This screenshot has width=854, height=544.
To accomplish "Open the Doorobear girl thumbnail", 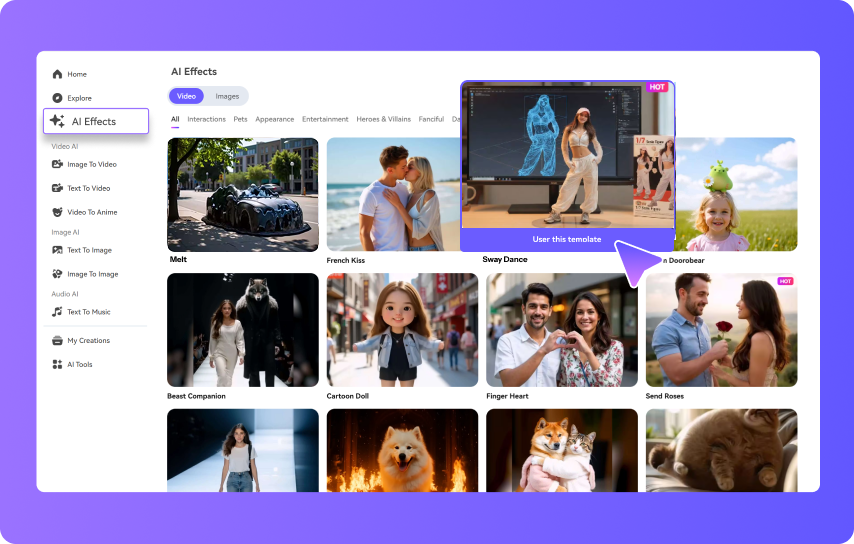I will click(x=736, y=194).
